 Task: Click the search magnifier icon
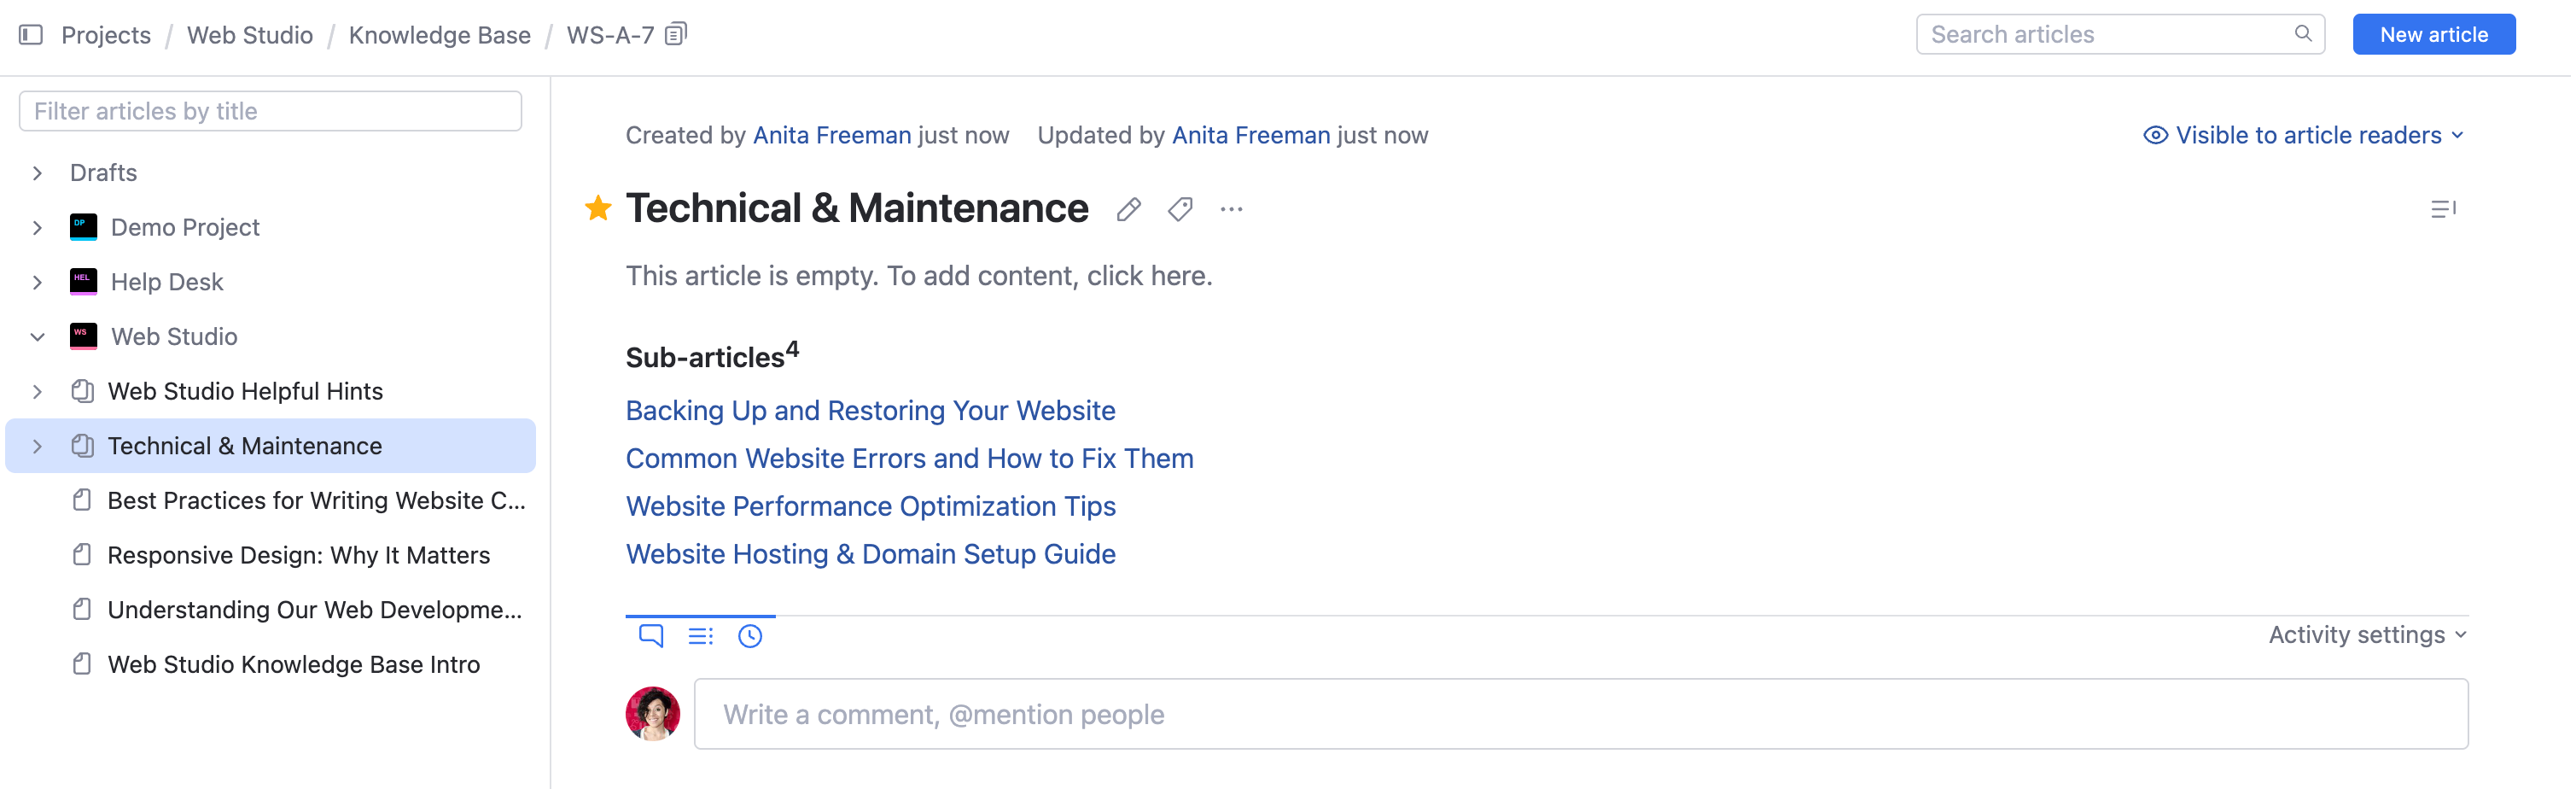(2303, 34)
